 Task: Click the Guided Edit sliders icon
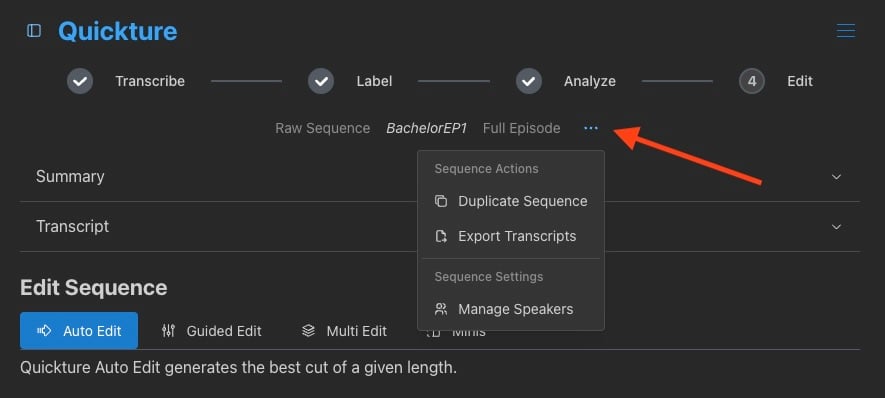click(168, 331)
